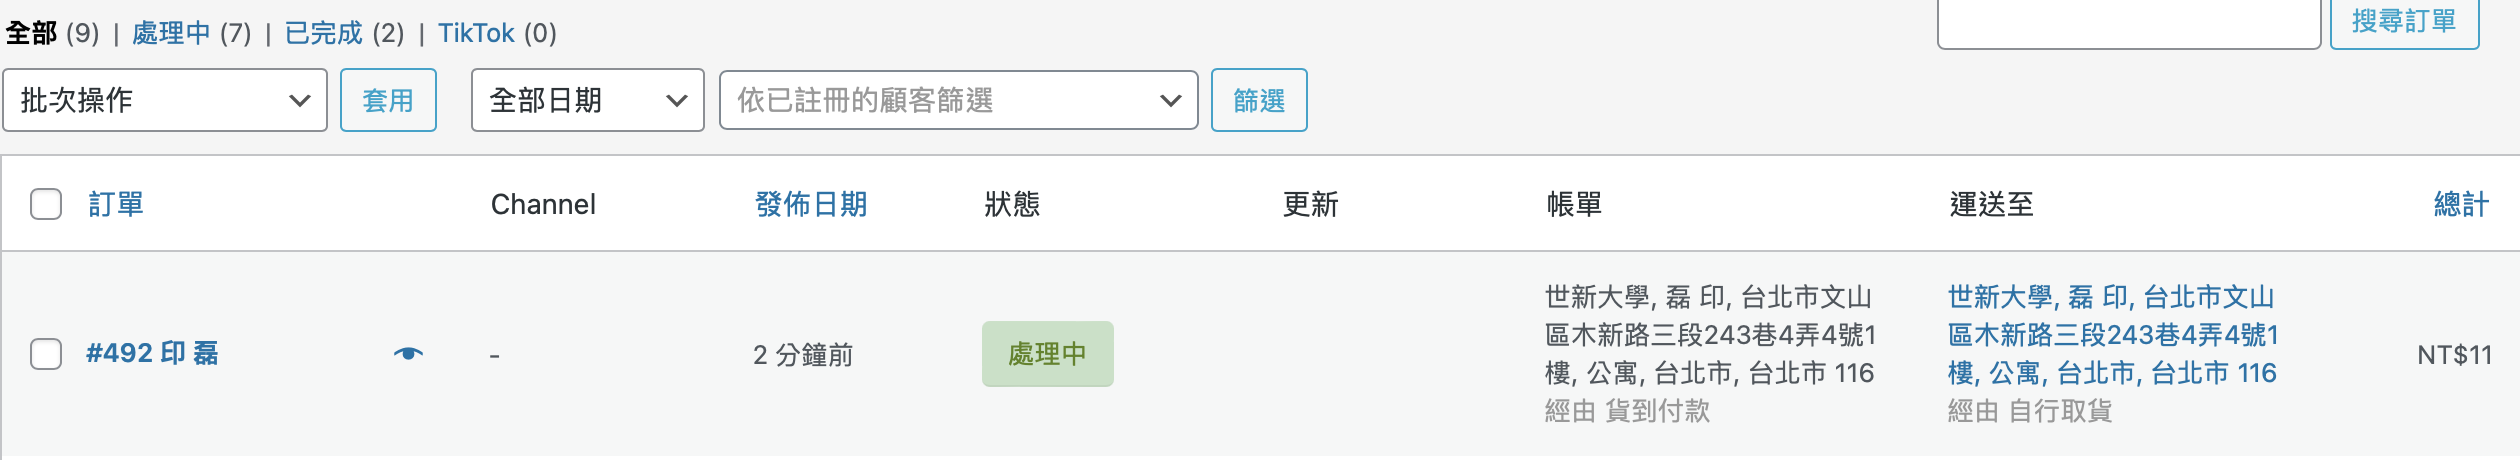Open the 批次操作 bulk actions dropdown
Image resolution: width=2520 pixels, height=460 pixels.
165,100
